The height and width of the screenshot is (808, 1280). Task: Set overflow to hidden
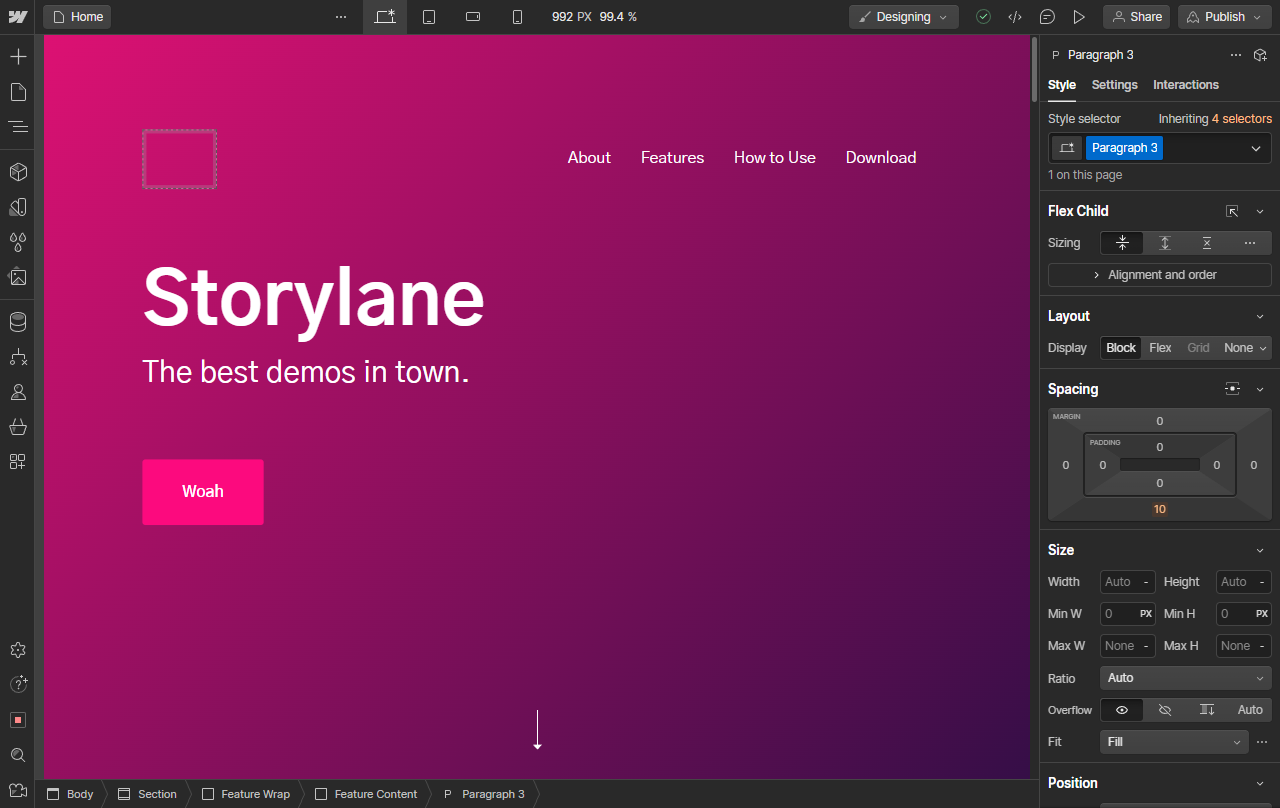pyautogui.click(x=1165, y=710)
